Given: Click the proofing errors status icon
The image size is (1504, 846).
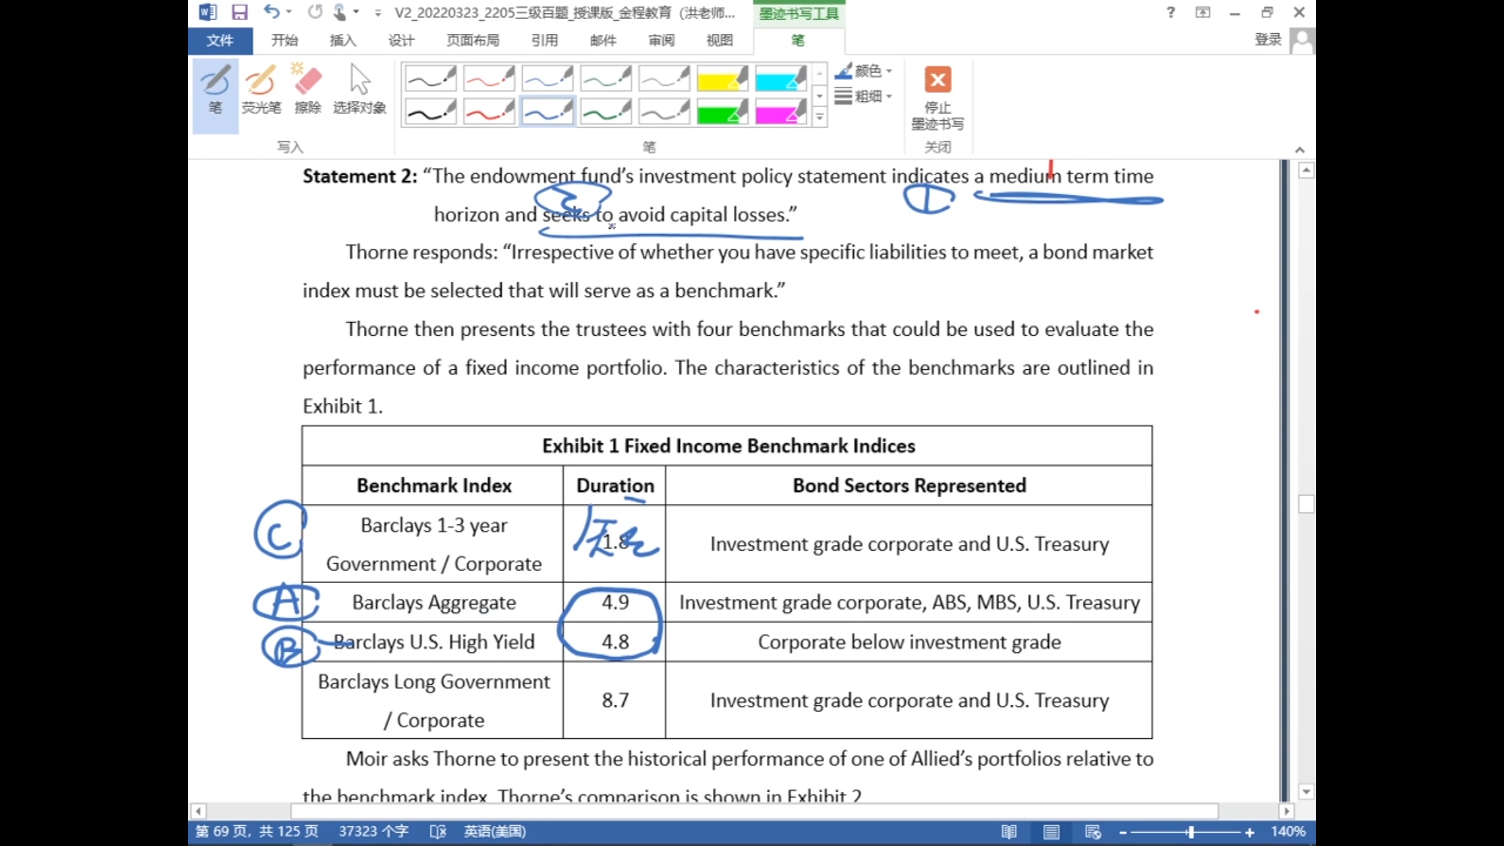Looking at the screenshot, I should click(x=437, y=832).
